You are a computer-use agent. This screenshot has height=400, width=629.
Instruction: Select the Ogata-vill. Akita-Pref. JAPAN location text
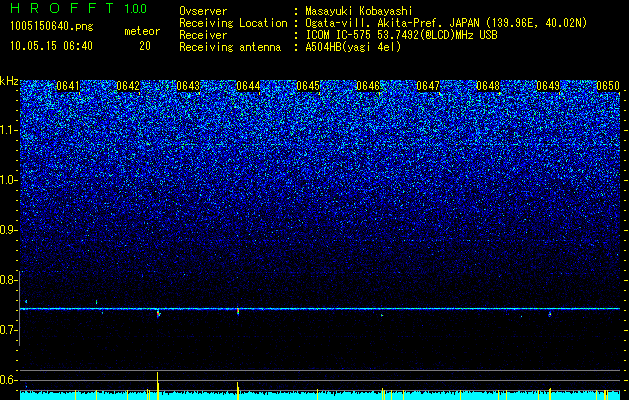tap(446, 23)
